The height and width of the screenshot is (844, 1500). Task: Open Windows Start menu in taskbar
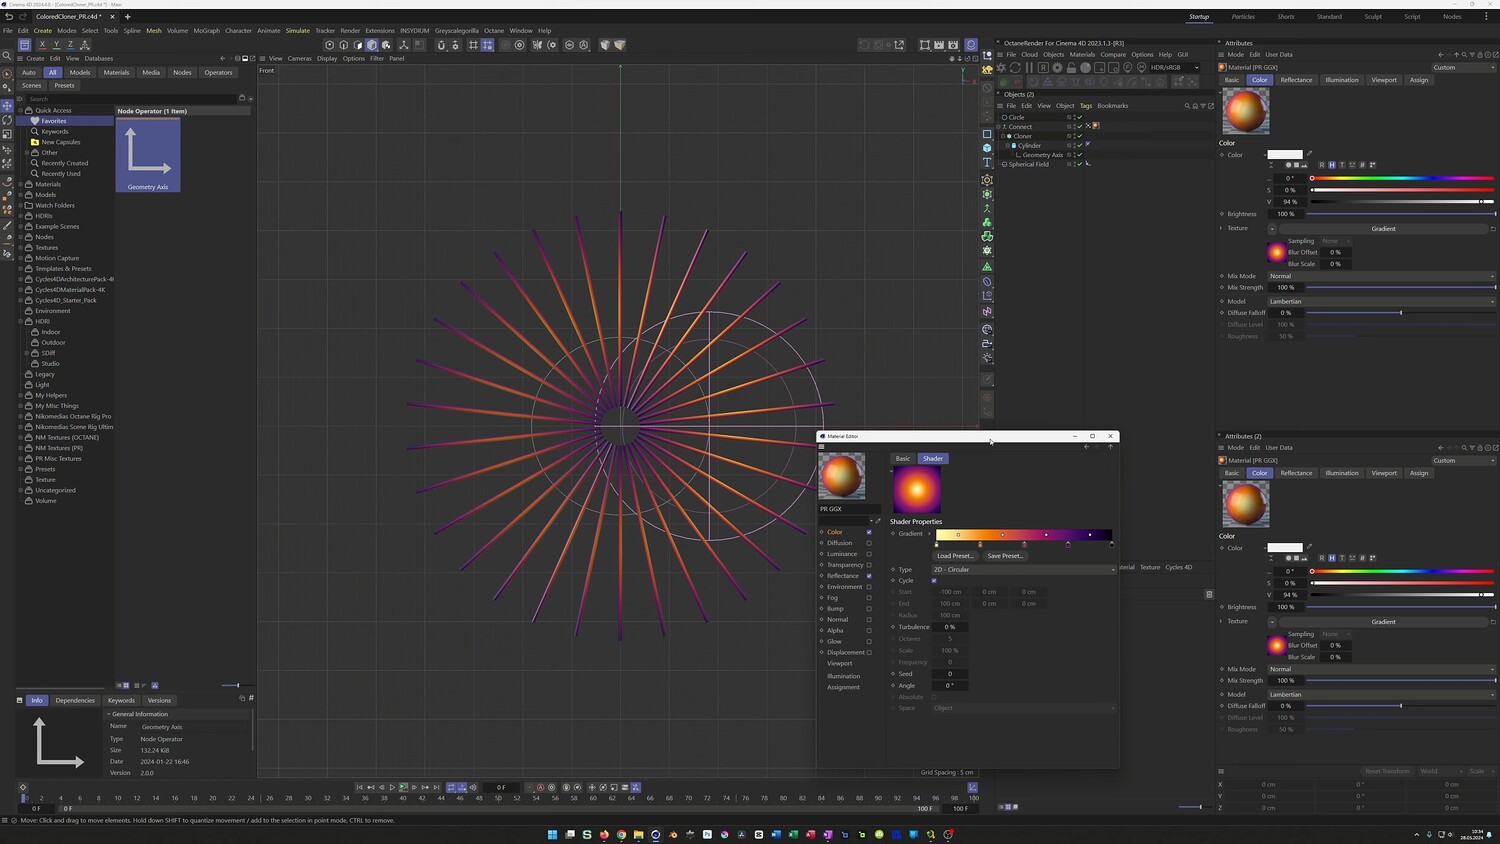tap(552, 834)
